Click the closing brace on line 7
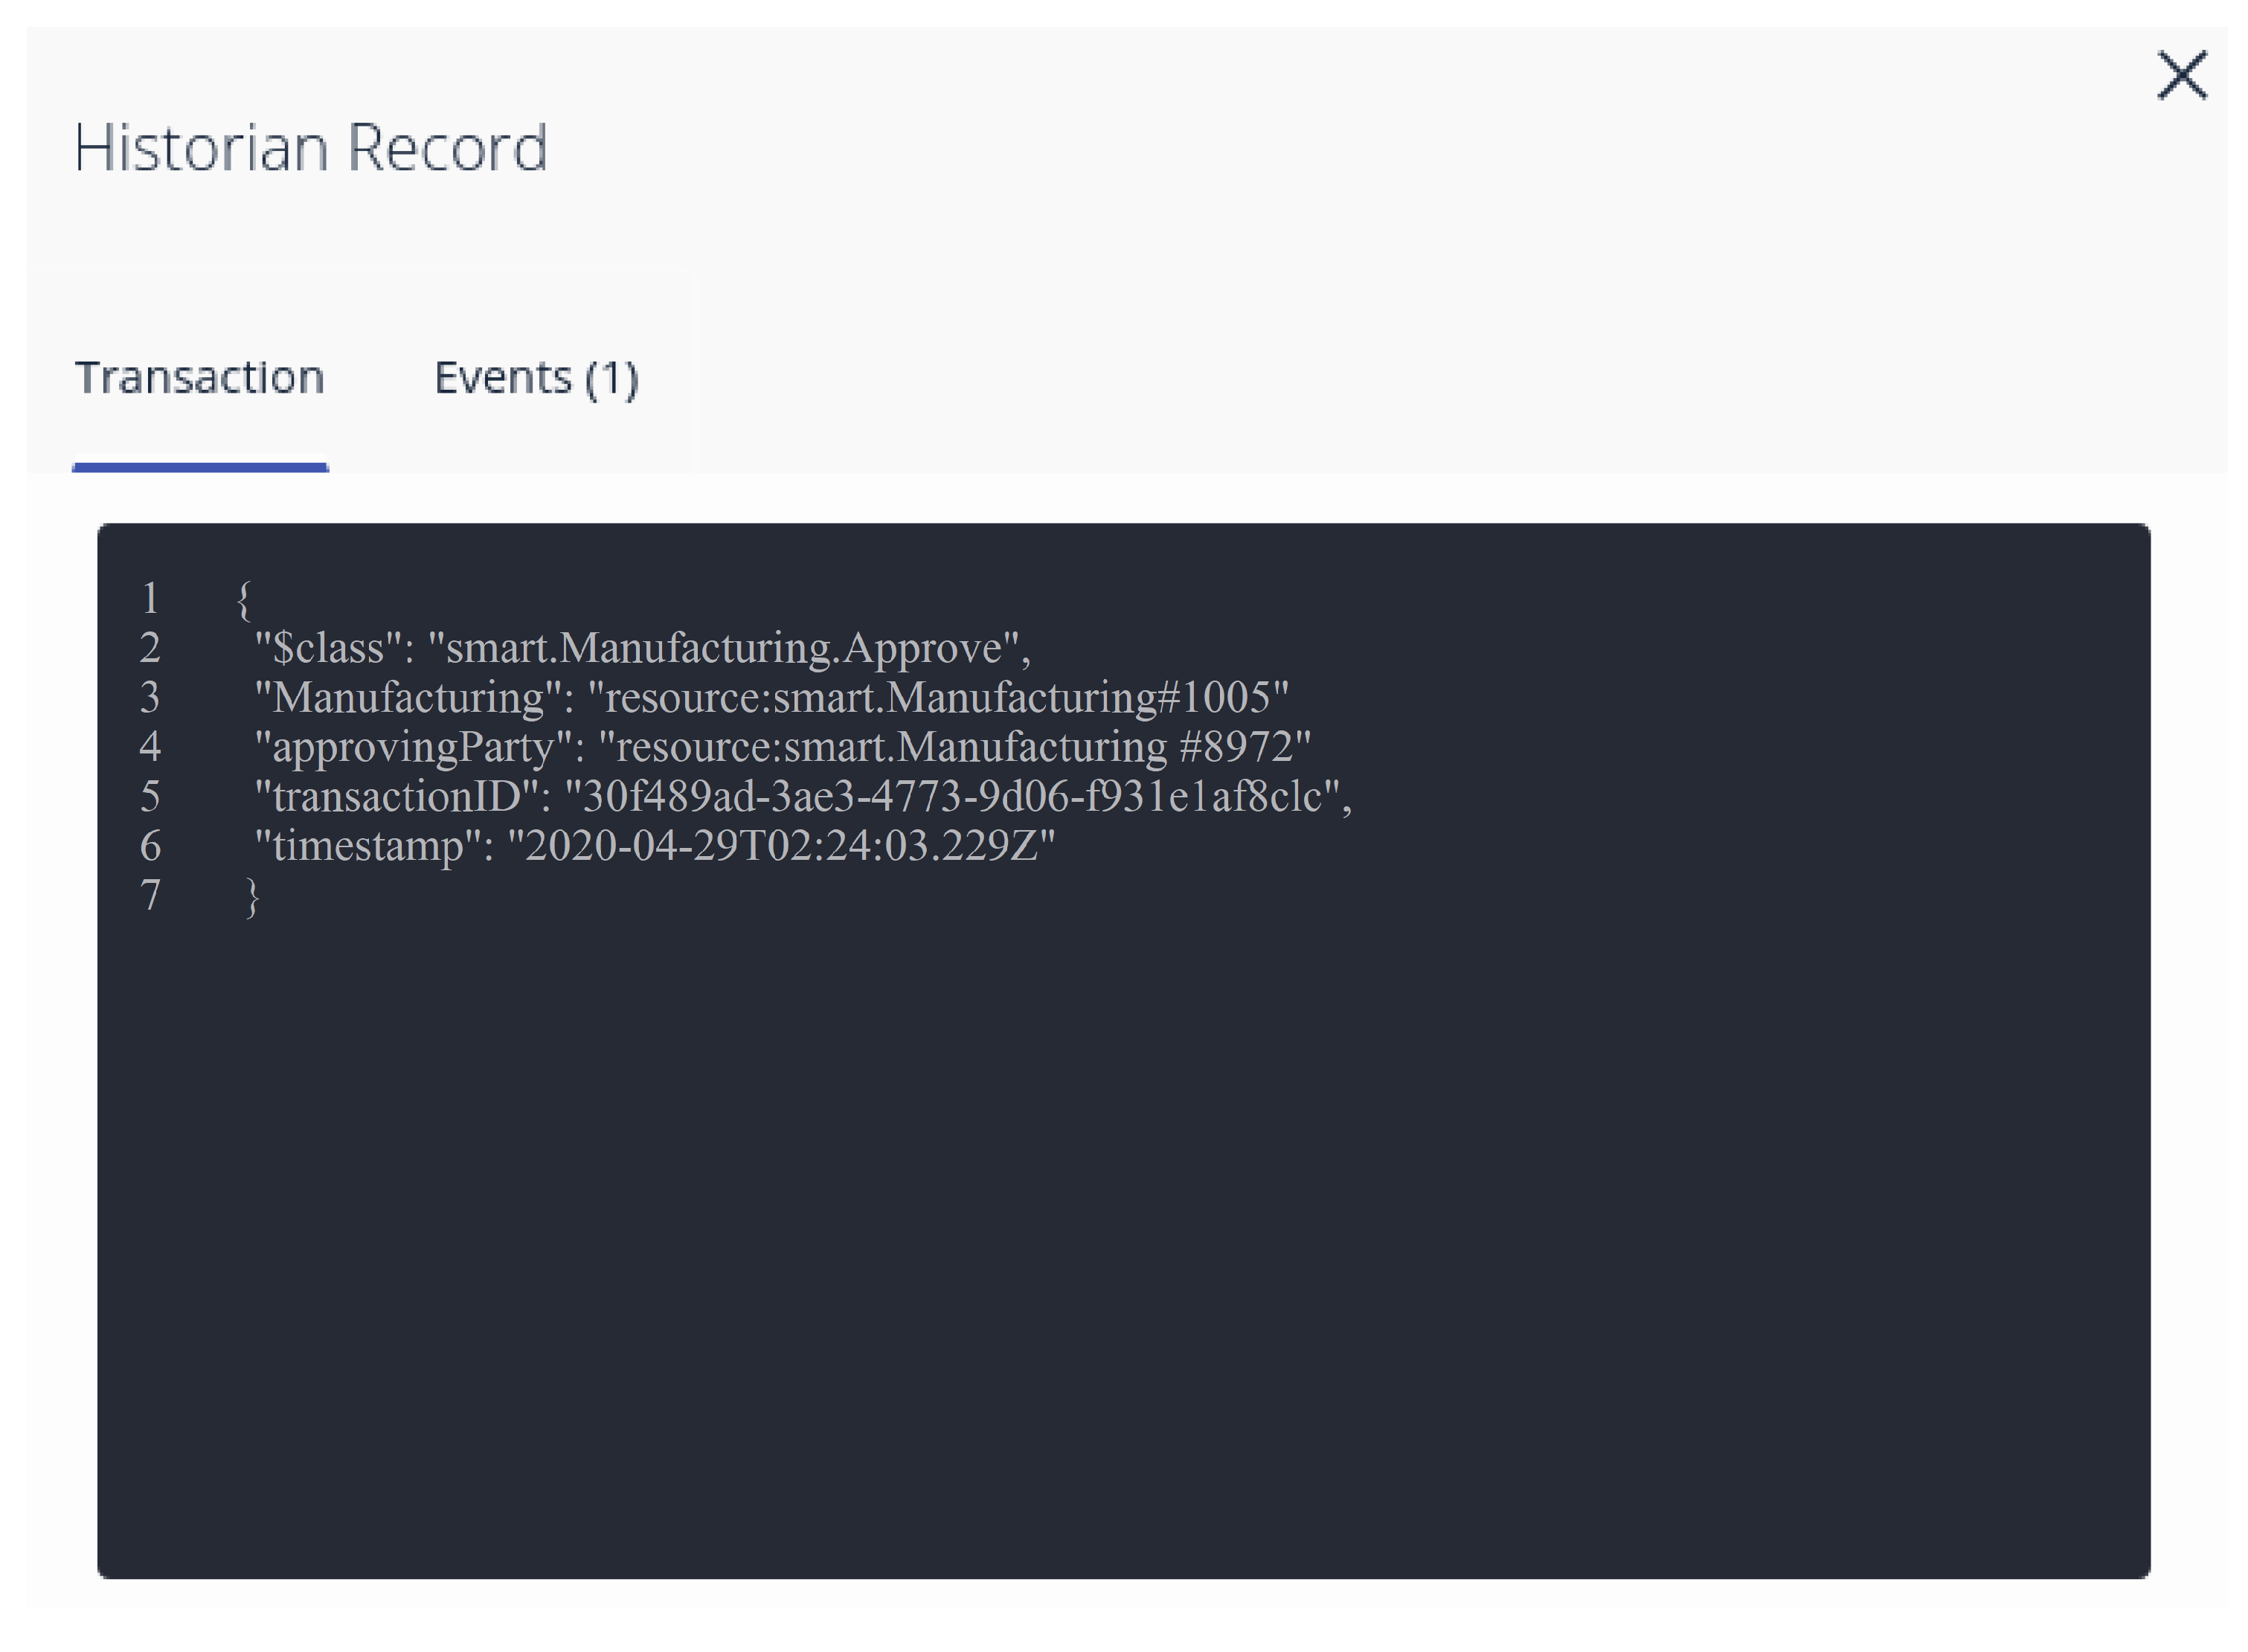The width and height of the screenshot is (2248, 1652). 252,896
